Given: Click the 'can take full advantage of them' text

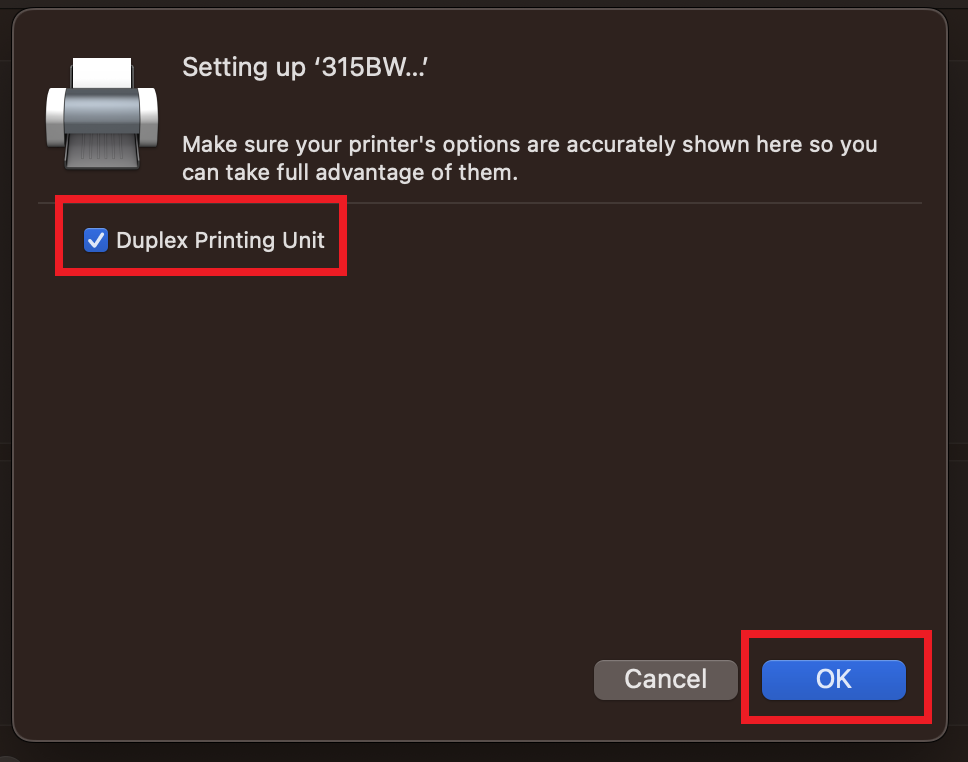Looking at the screenshot, I should click(x=349, y=172).
